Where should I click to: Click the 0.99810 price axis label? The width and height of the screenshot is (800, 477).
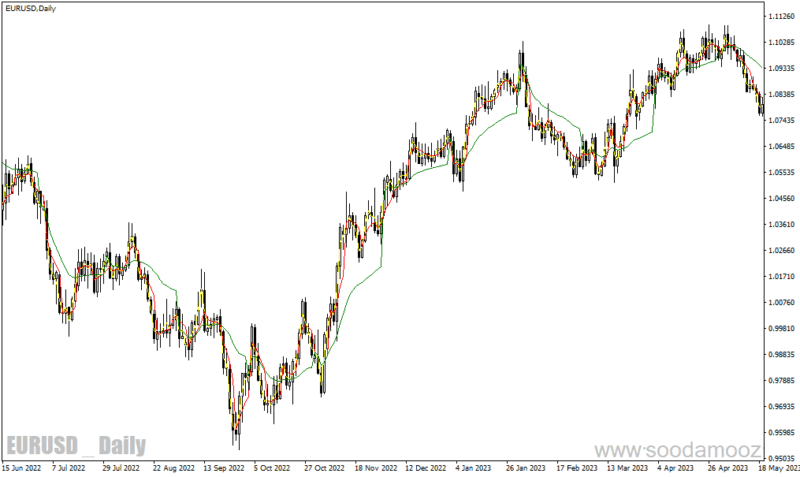coord(782,329)
